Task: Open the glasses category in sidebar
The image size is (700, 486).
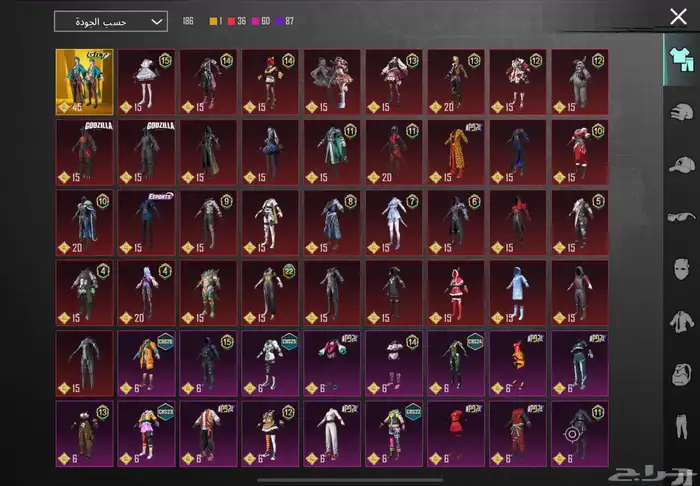Action: click(680, 216)
